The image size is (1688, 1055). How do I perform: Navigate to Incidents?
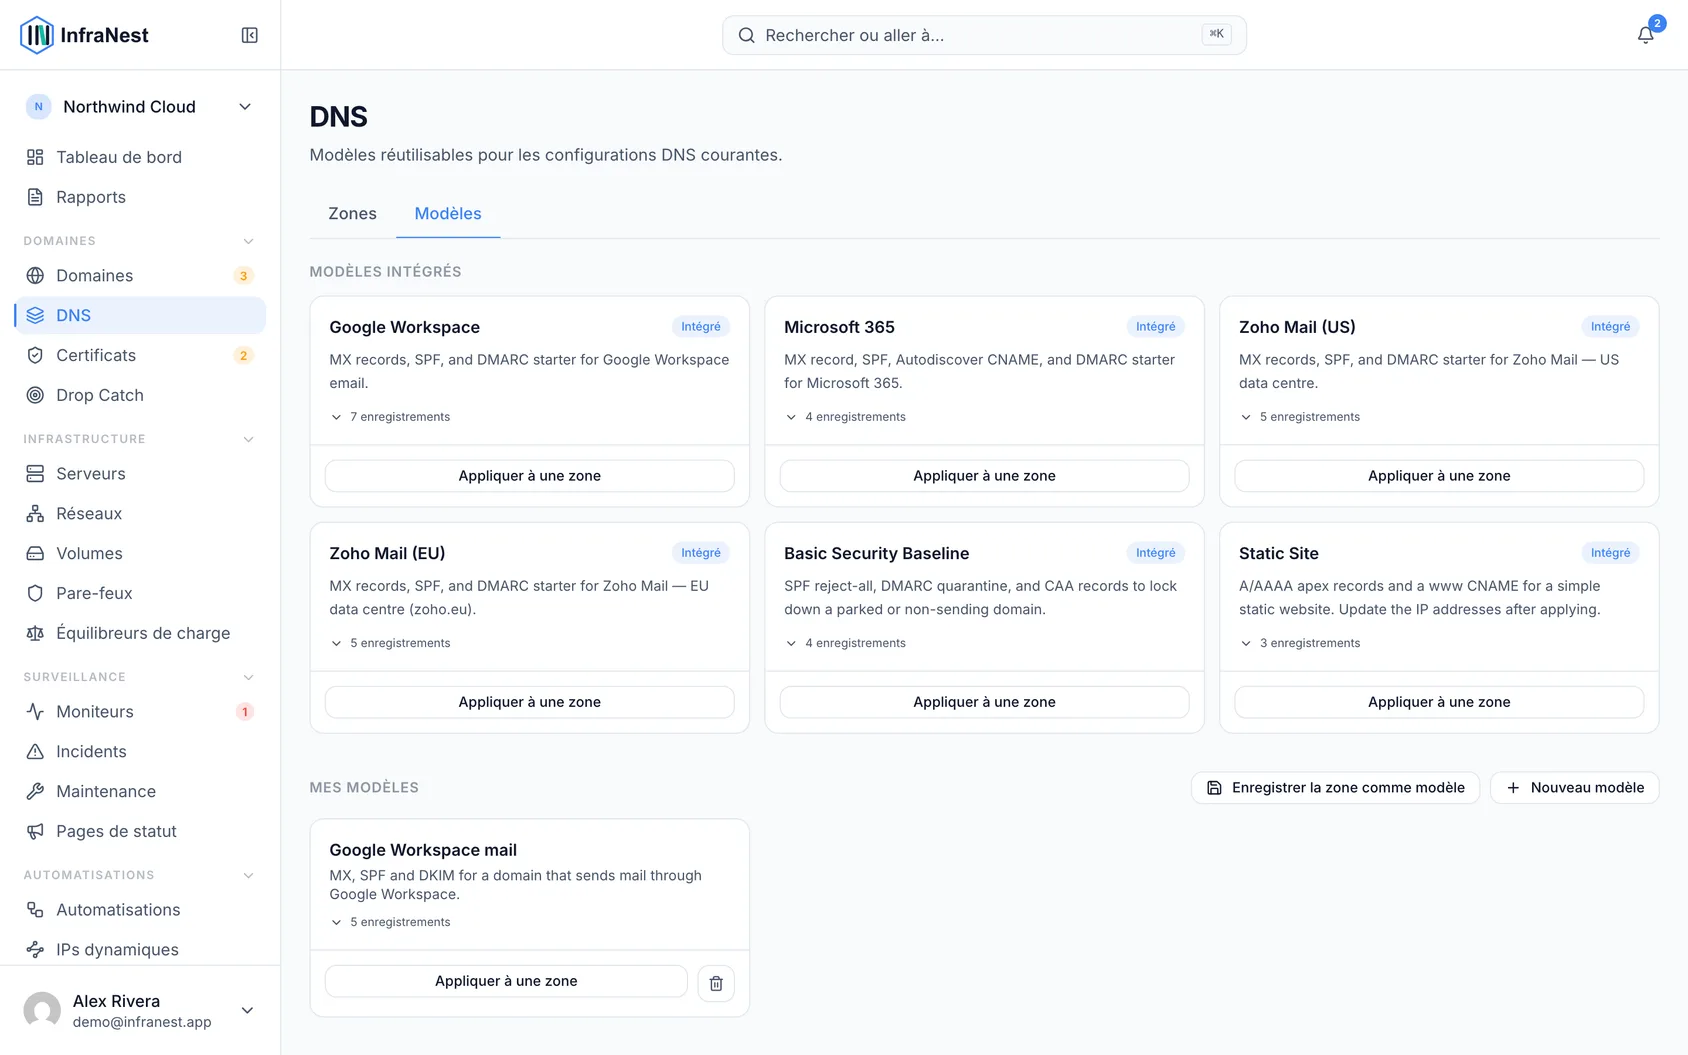point(140,751)
